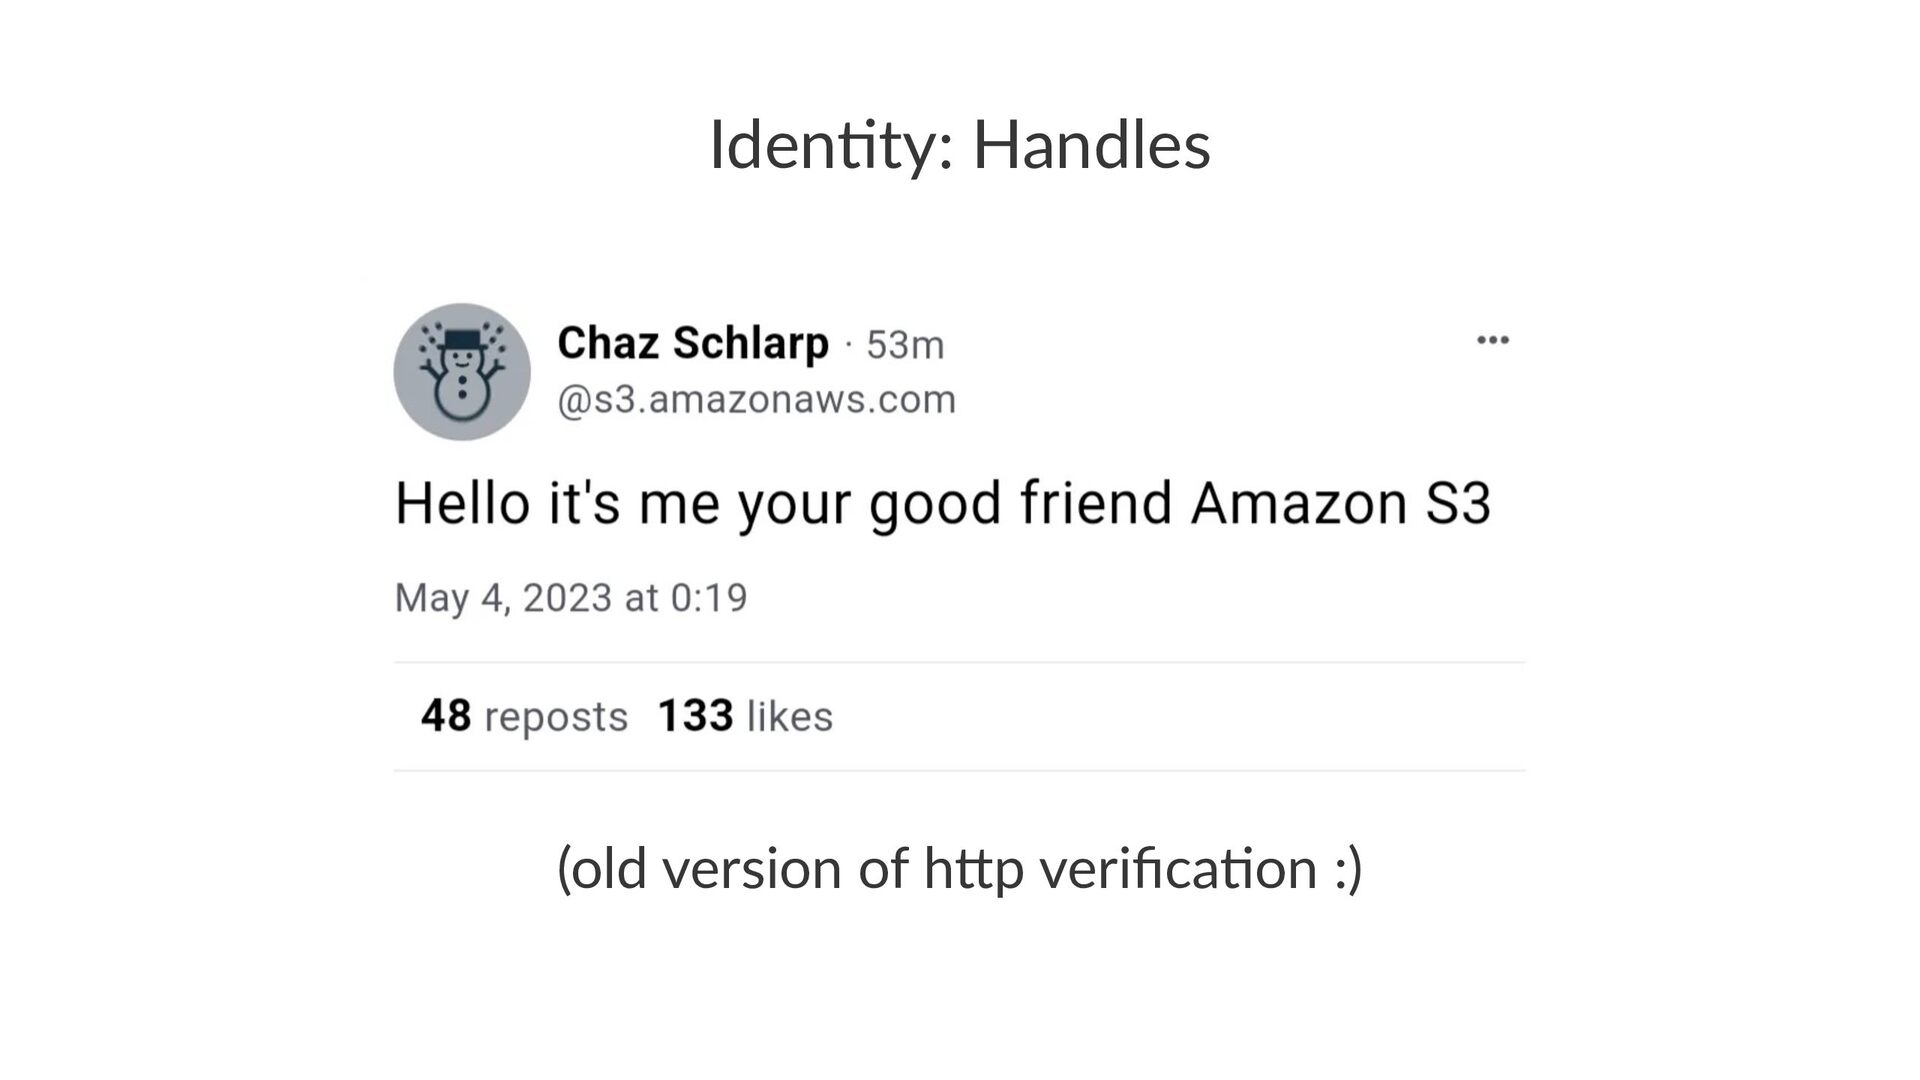The image size is (1920, 1080).
Task: Select the slide title Identity: Handles
Action: click(960, 145)
